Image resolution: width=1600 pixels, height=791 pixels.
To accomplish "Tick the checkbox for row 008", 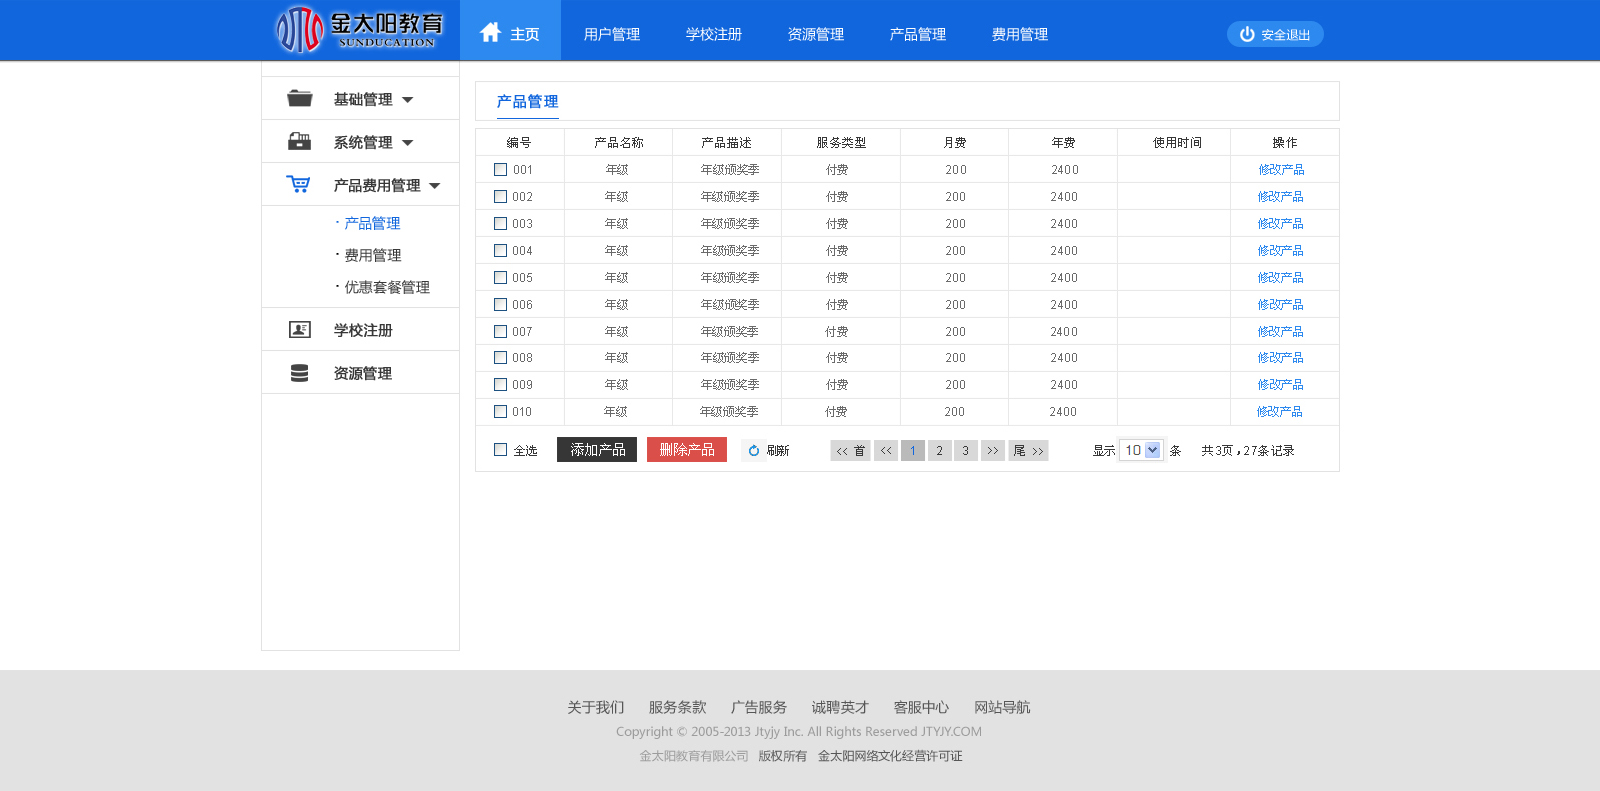I will click(x=500, y=358).
